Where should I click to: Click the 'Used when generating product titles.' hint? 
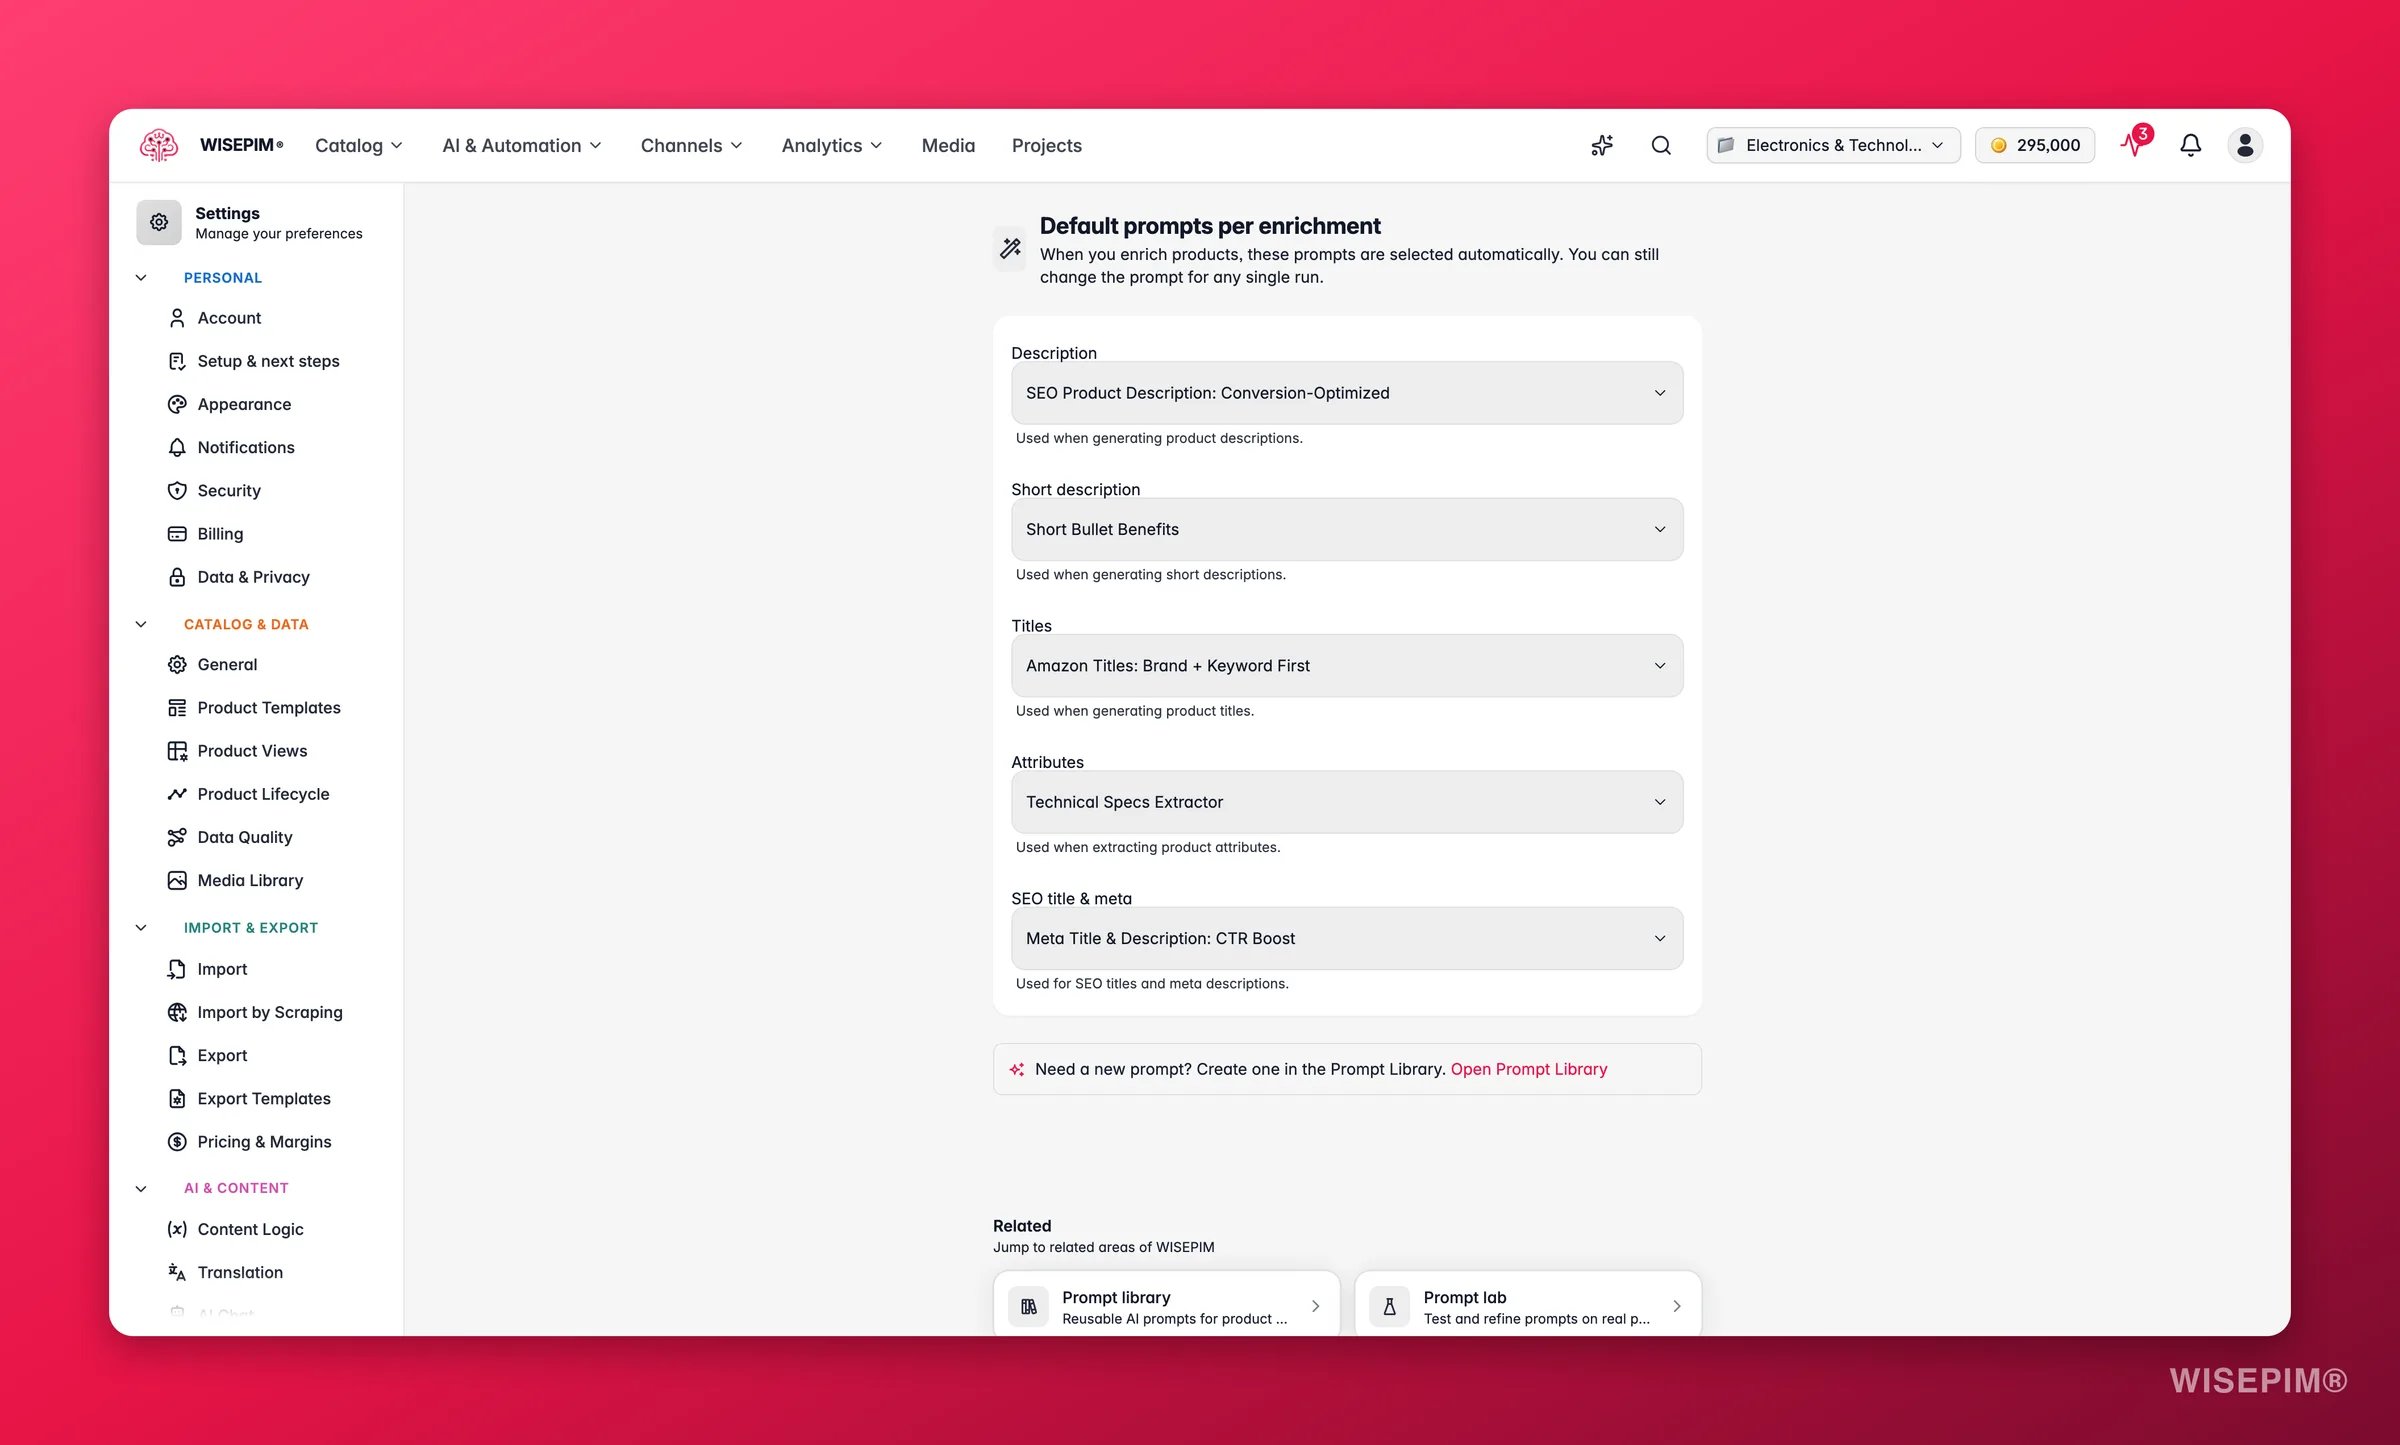pos(1135,711)
